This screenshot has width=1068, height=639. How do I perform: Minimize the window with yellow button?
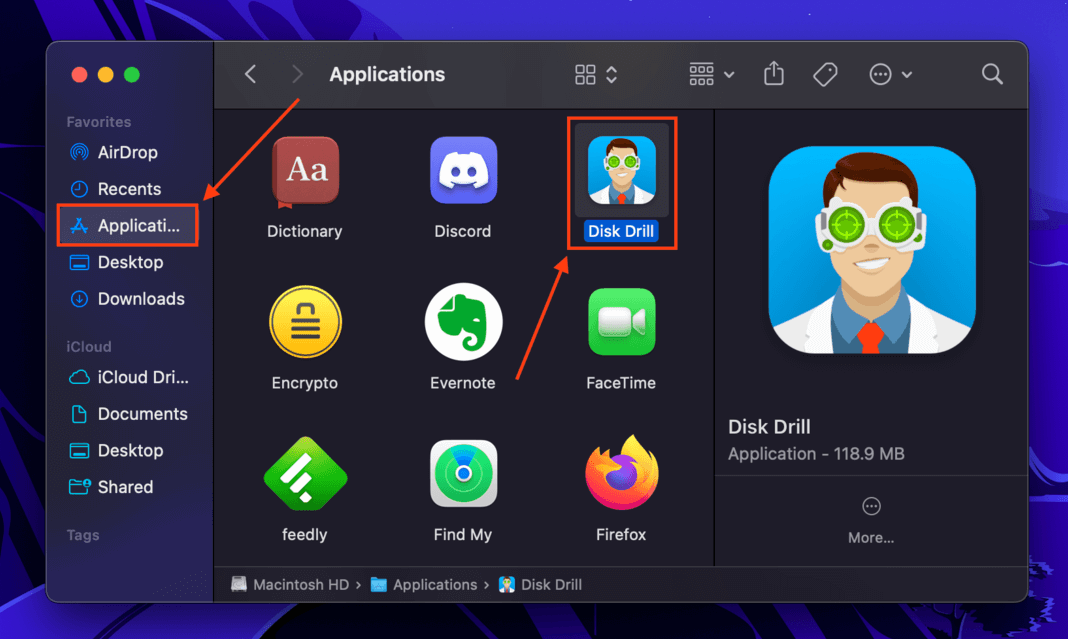pyautogui.click(x=106, y=74)
